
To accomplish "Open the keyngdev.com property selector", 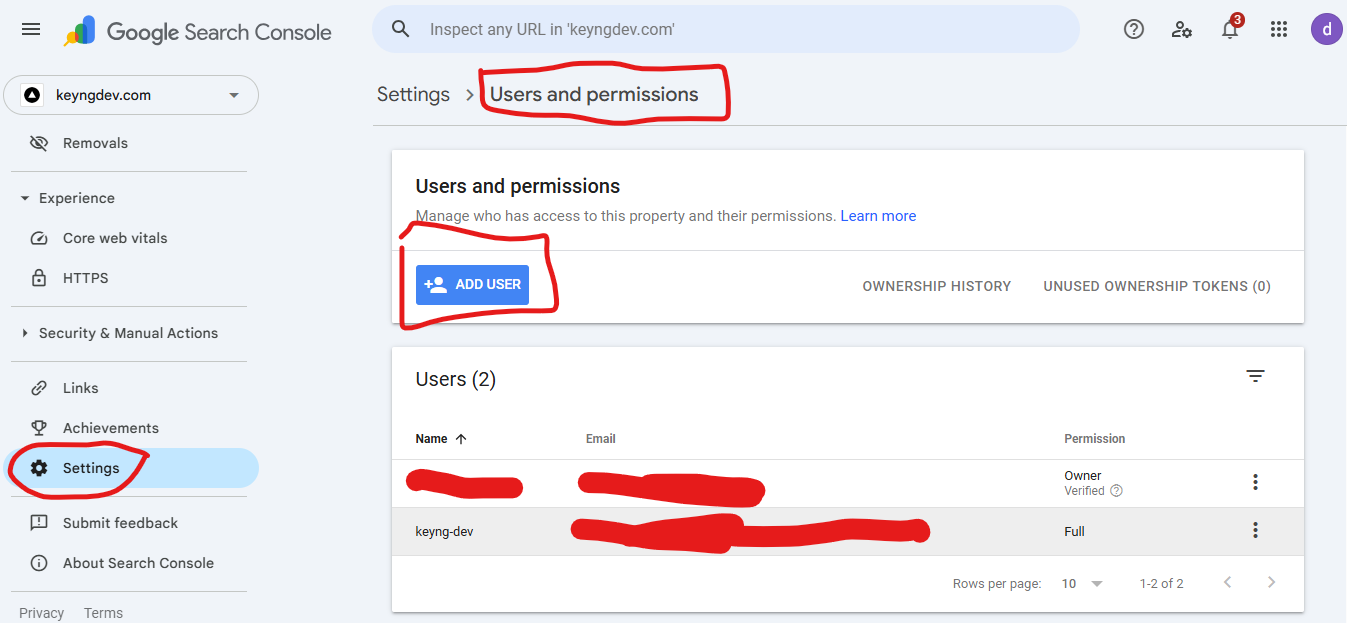I will tap(131, 94).
